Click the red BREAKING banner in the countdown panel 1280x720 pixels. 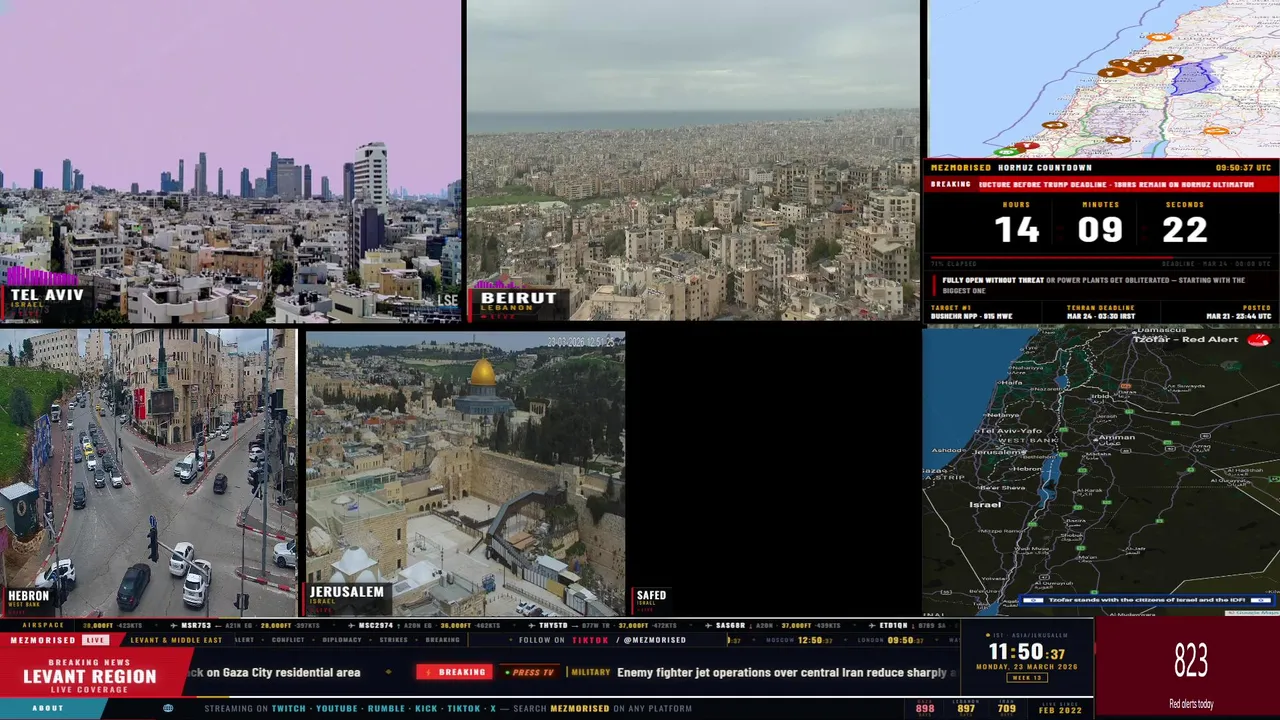click(x=1100, y=185)
